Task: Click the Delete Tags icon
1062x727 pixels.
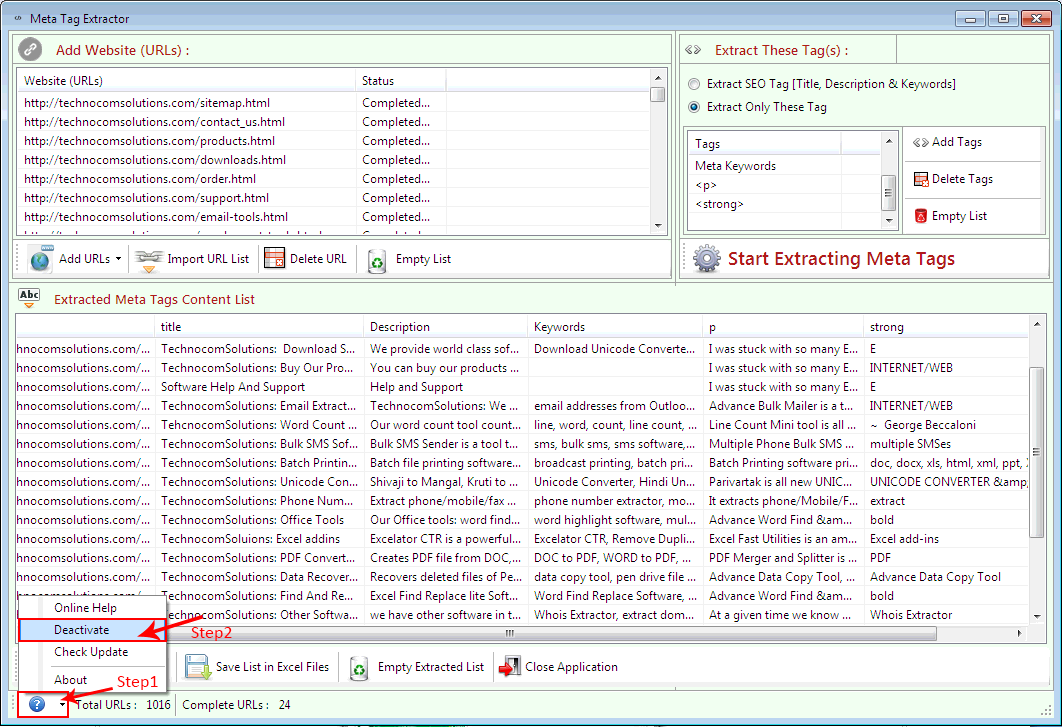Action: [921, 180]
